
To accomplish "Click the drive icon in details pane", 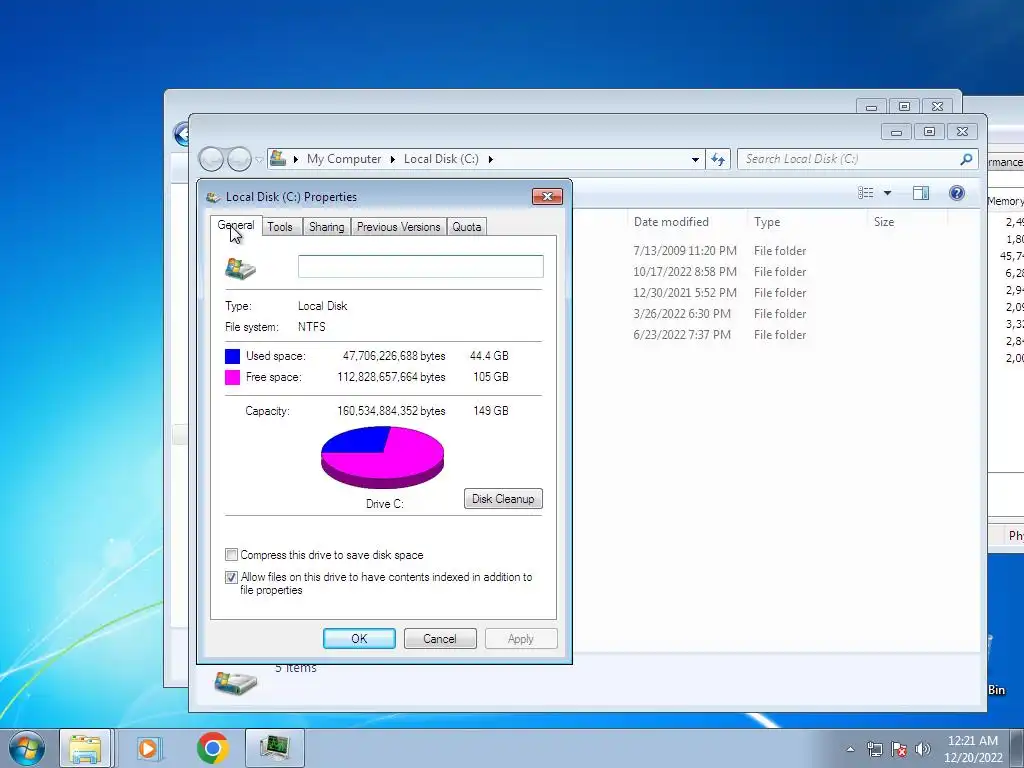I will (x=236, y=682).
